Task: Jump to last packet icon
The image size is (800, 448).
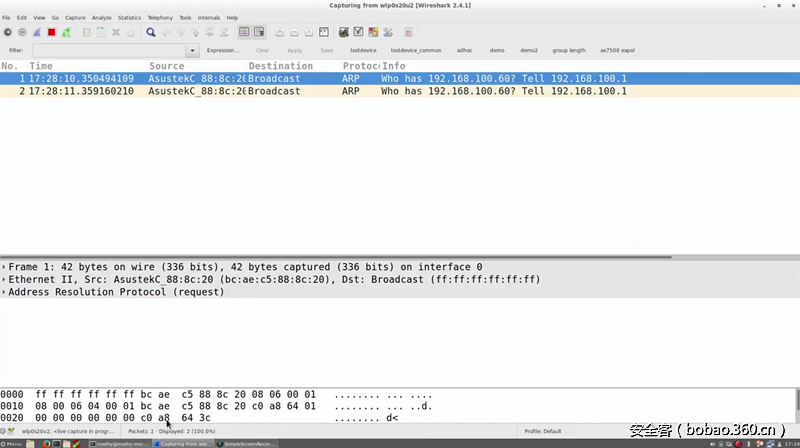Action: (x=224, y=32)
